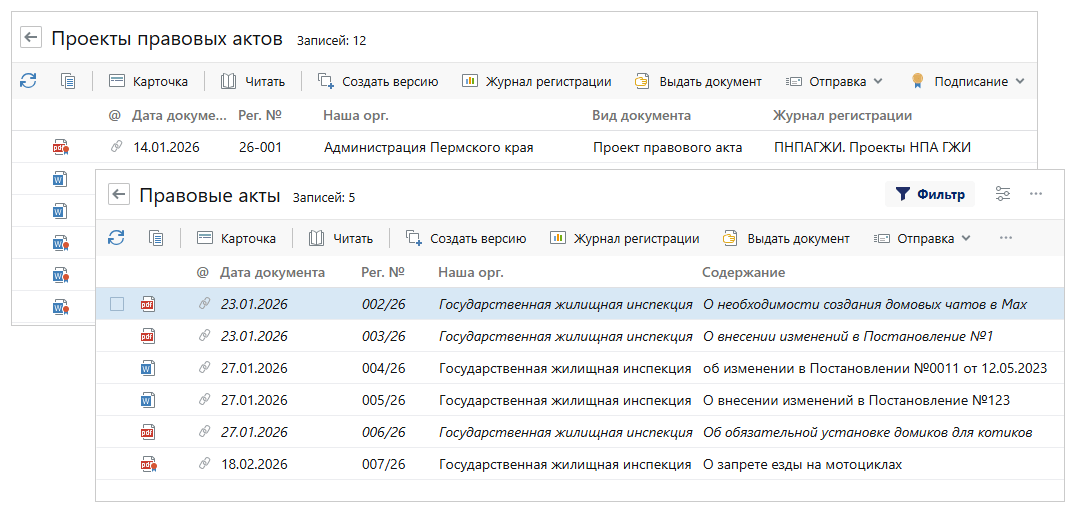Click the back arrow beside Правовые акты

119,195
